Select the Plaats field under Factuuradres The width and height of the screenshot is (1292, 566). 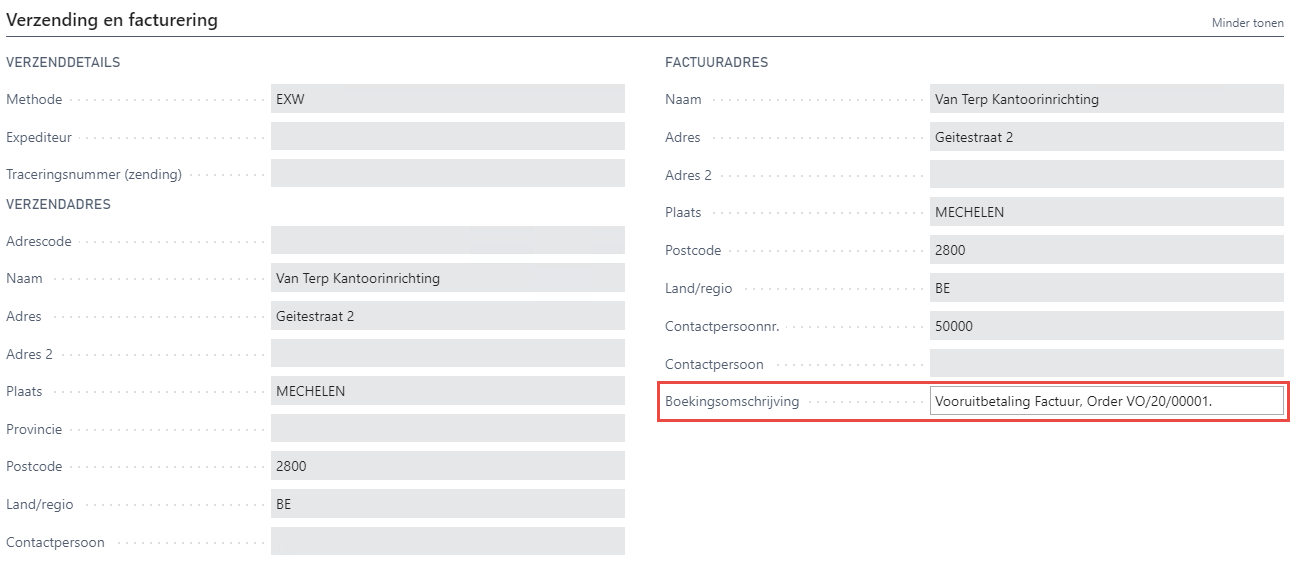point(1106,212)
